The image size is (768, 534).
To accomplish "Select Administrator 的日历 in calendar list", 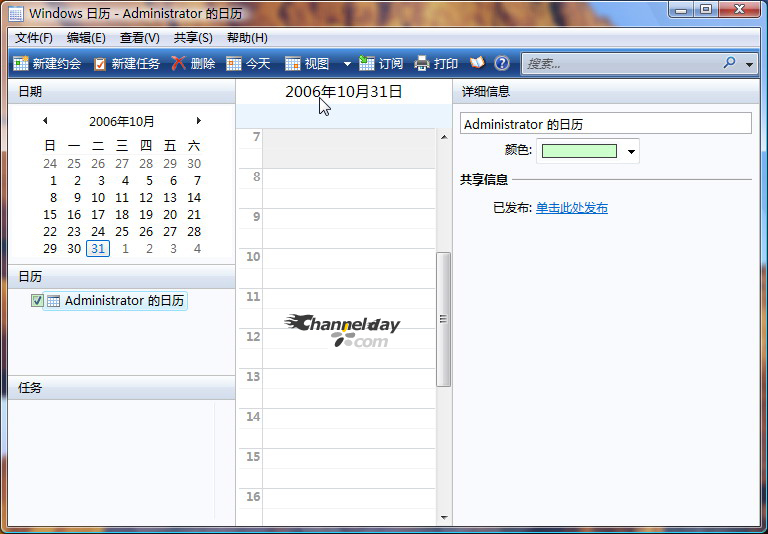I will (x=116, y=301).
